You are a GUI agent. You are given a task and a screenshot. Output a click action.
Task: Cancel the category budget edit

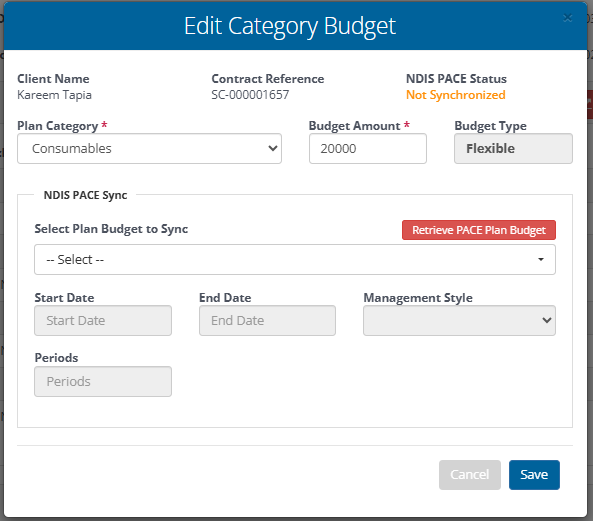coord(470,475)
